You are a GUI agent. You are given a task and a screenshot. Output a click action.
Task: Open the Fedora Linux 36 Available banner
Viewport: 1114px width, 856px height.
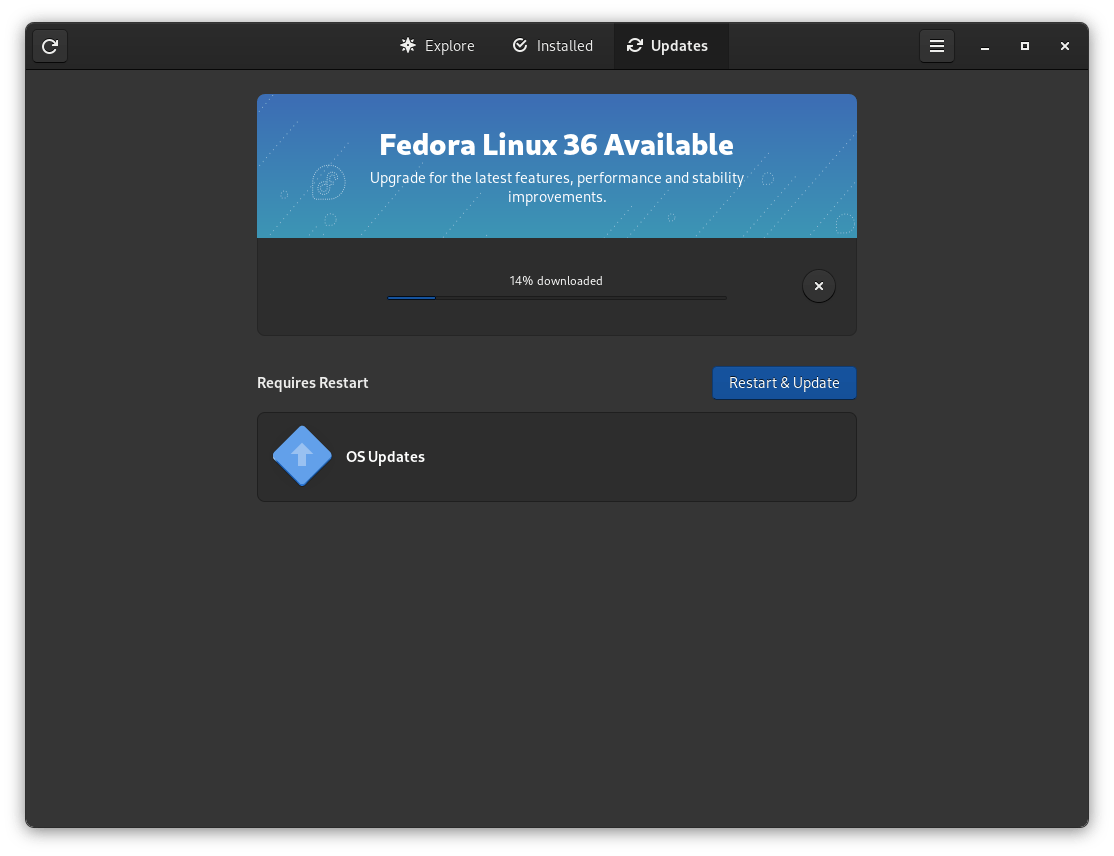tap(556, 165)
